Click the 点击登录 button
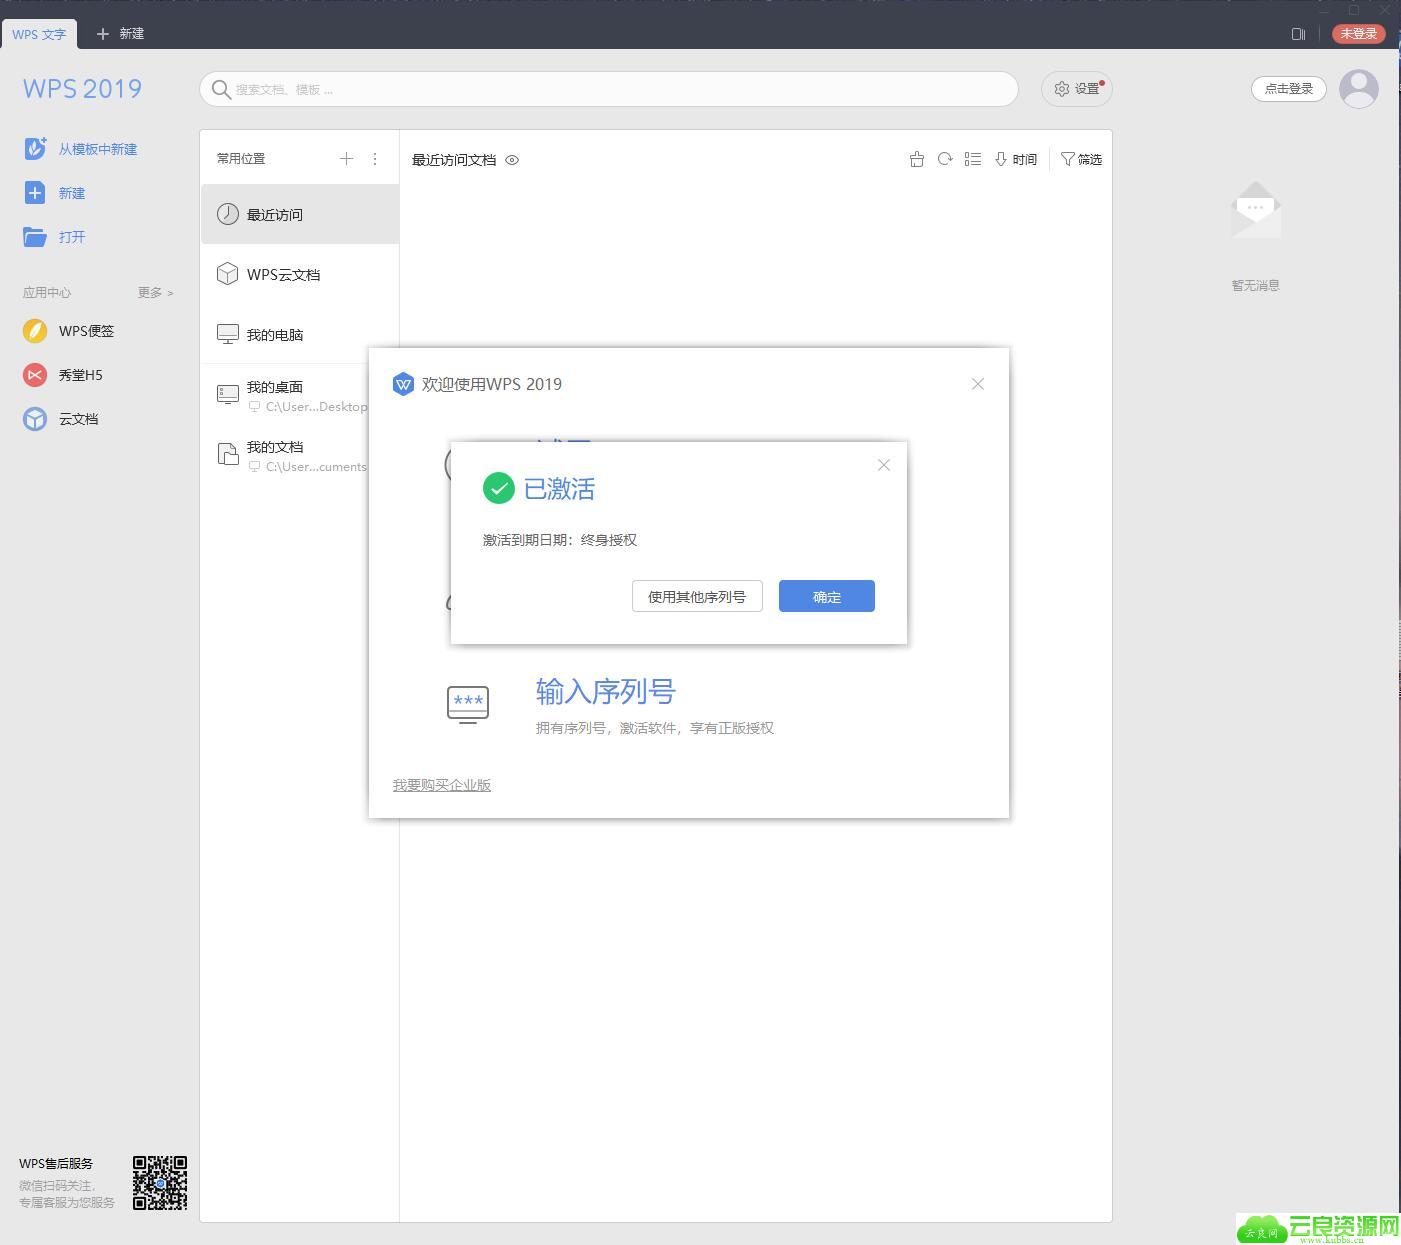 point(1289,89)
